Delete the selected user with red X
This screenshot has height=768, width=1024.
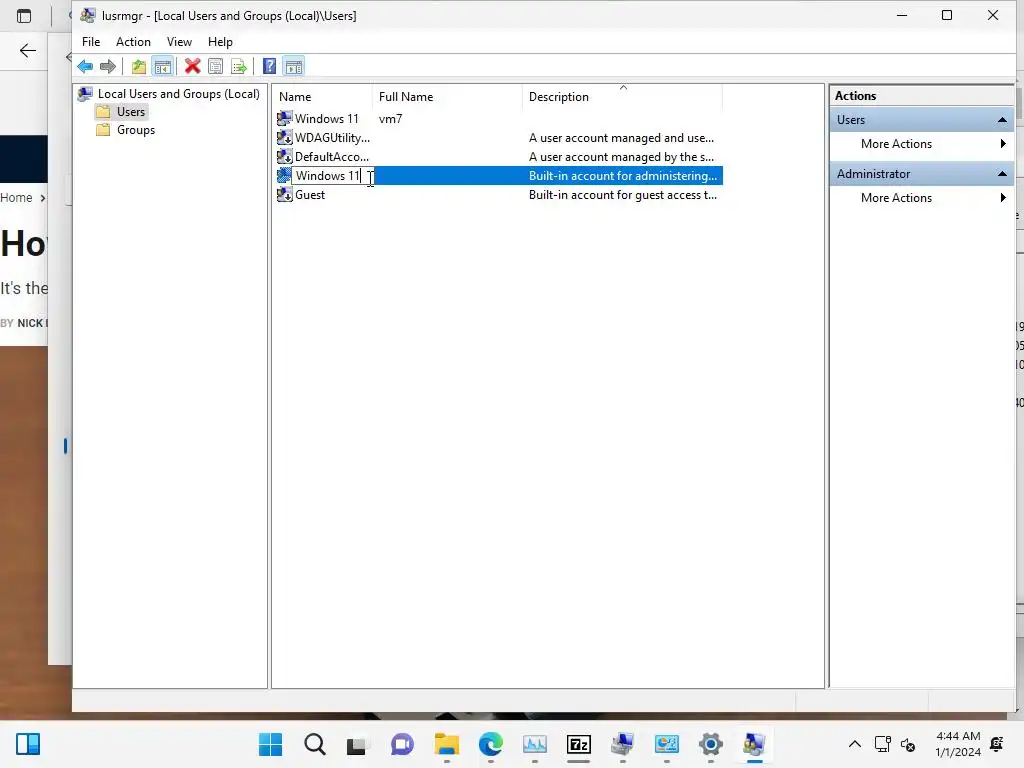pos(192,66)
